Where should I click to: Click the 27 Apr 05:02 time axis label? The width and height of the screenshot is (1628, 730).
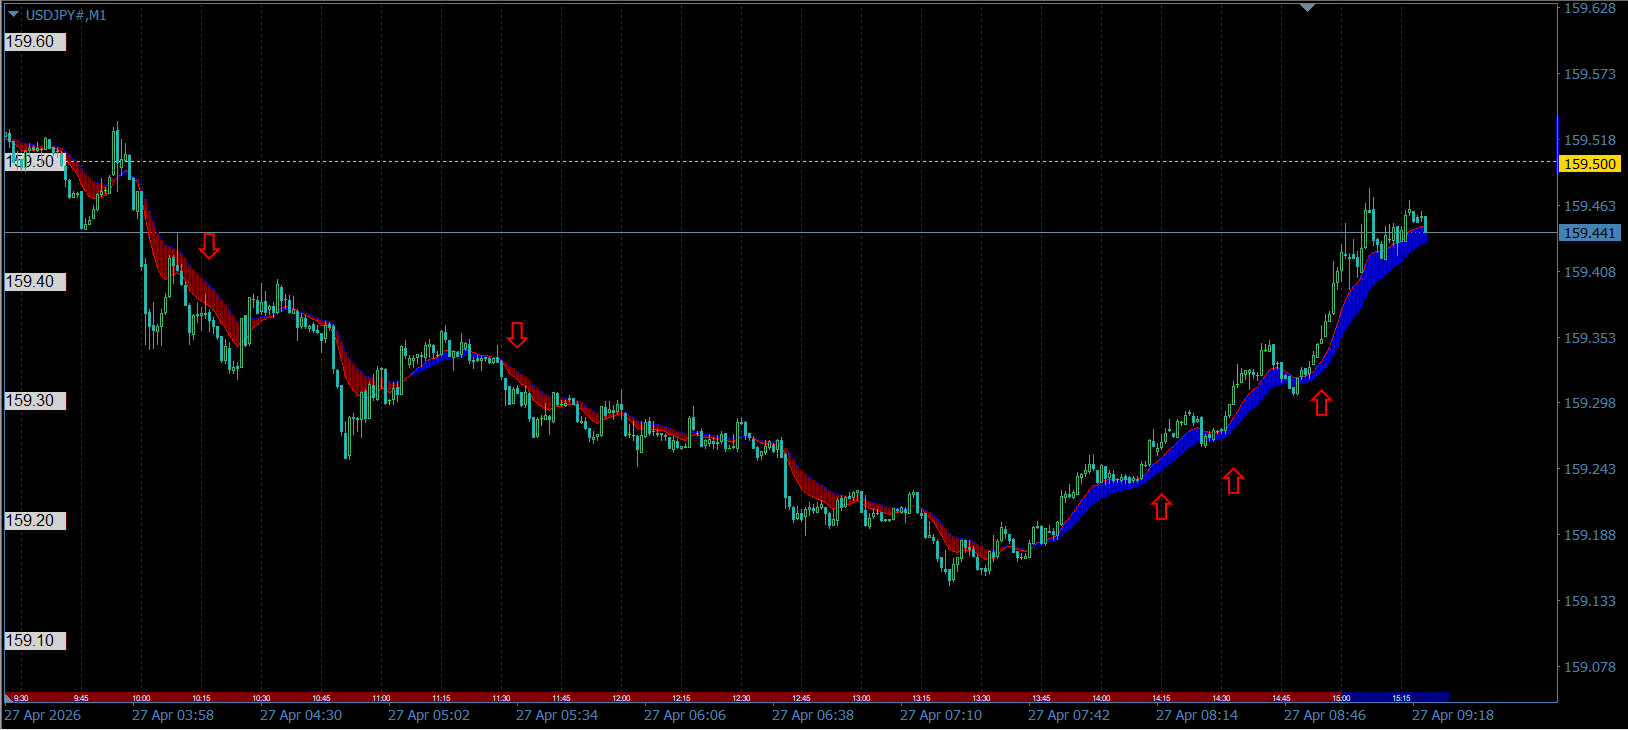[x=429, y=715]
